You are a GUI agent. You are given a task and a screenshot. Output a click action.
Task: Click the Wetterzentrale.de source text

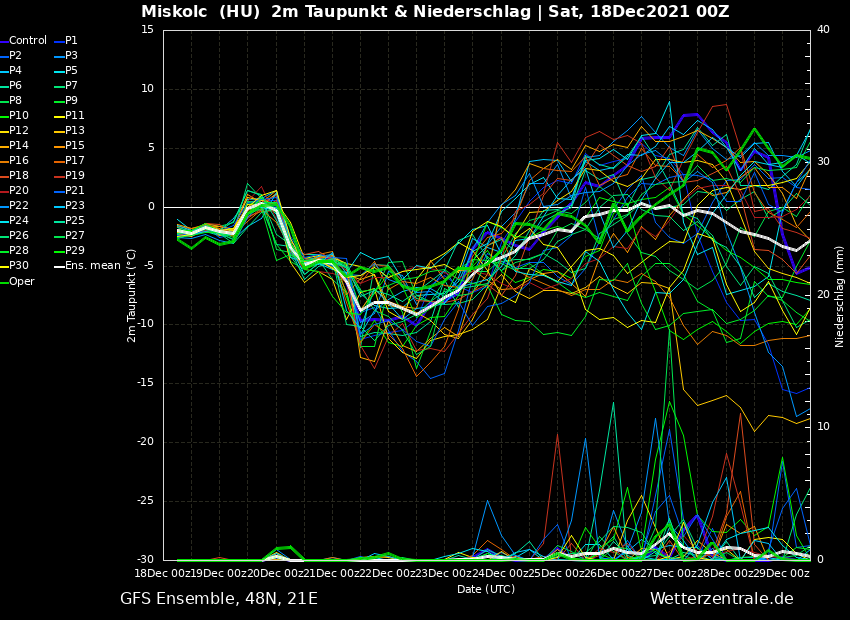point(721,599)
